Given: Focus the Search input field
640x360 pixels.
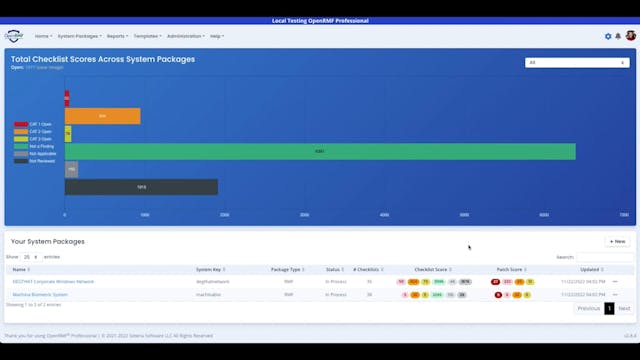Looking at the screenshot, I should point(605,257).
